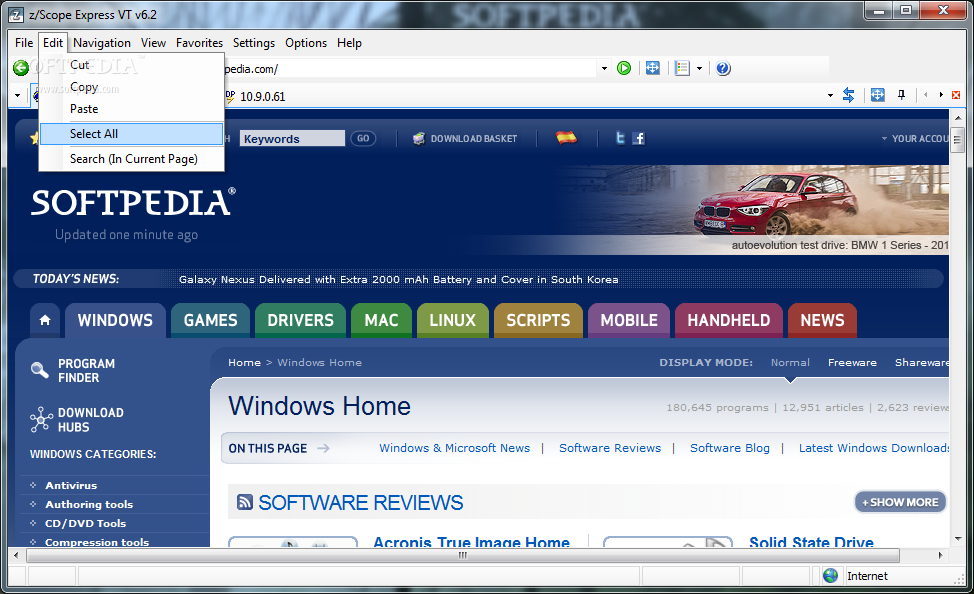This screenshot has width=974, height=594.
Task: Click the green Go play icon
Action: point(624,68)
